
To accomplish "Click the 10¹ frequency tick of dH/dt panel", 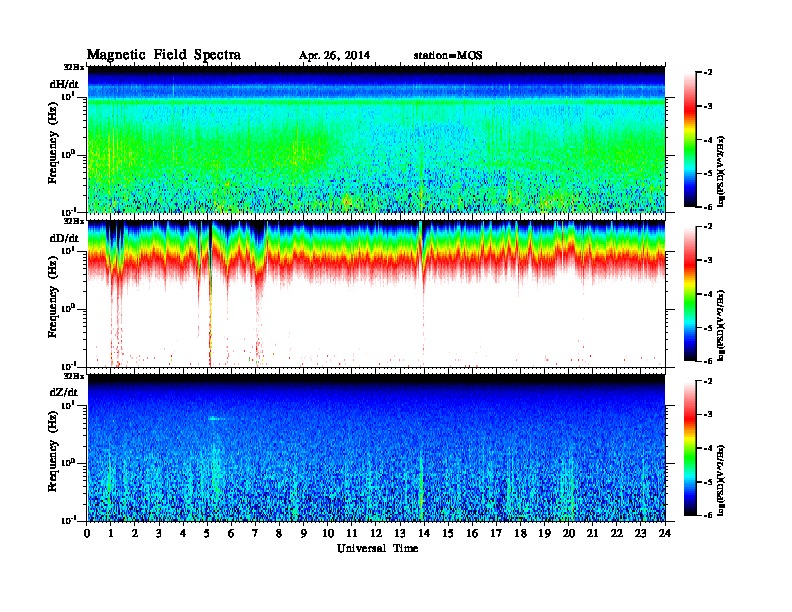I will pyautogui.click(x=68, y=96).
